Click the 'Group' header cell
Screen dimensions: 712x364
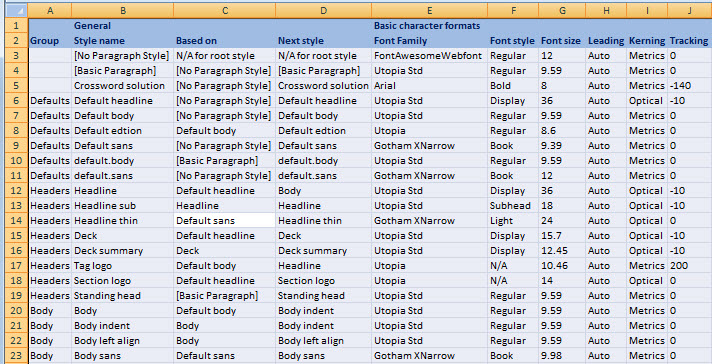(49, 40)
